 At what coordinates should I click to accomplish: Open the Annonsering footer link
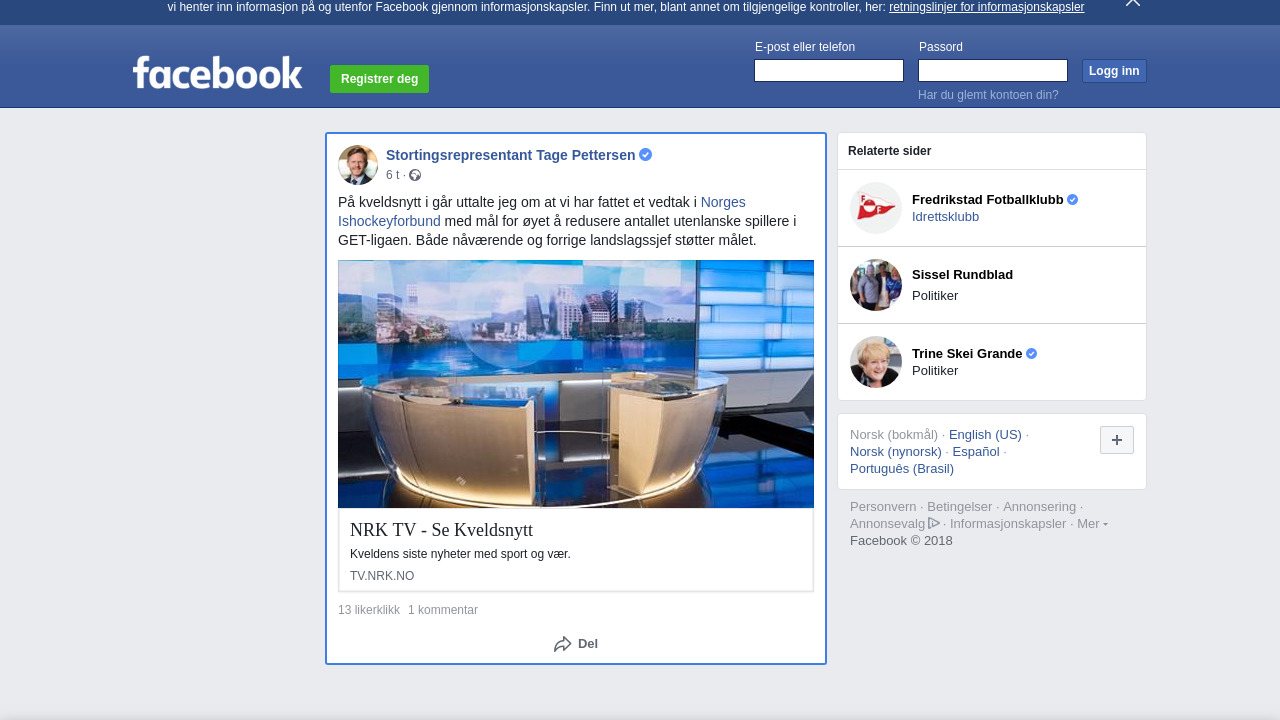click(x=1039, y=507)
